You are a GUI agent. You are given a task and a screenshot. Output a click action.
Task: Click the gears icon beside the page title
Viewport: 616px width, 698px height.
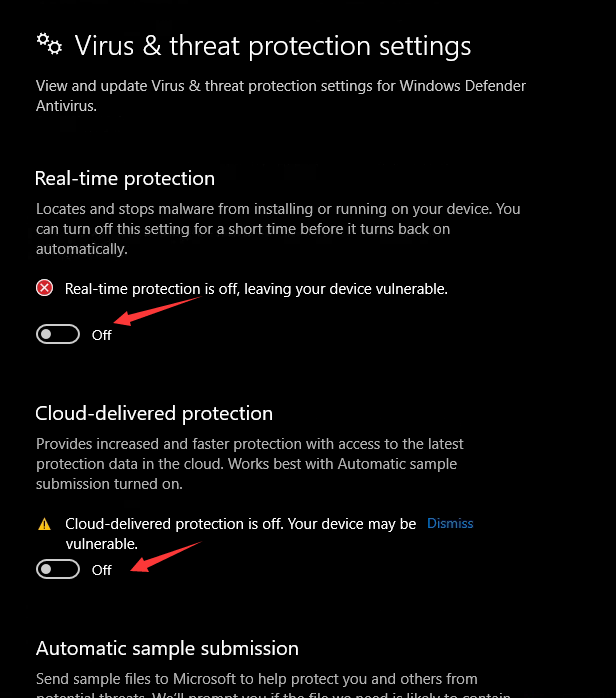49,44
